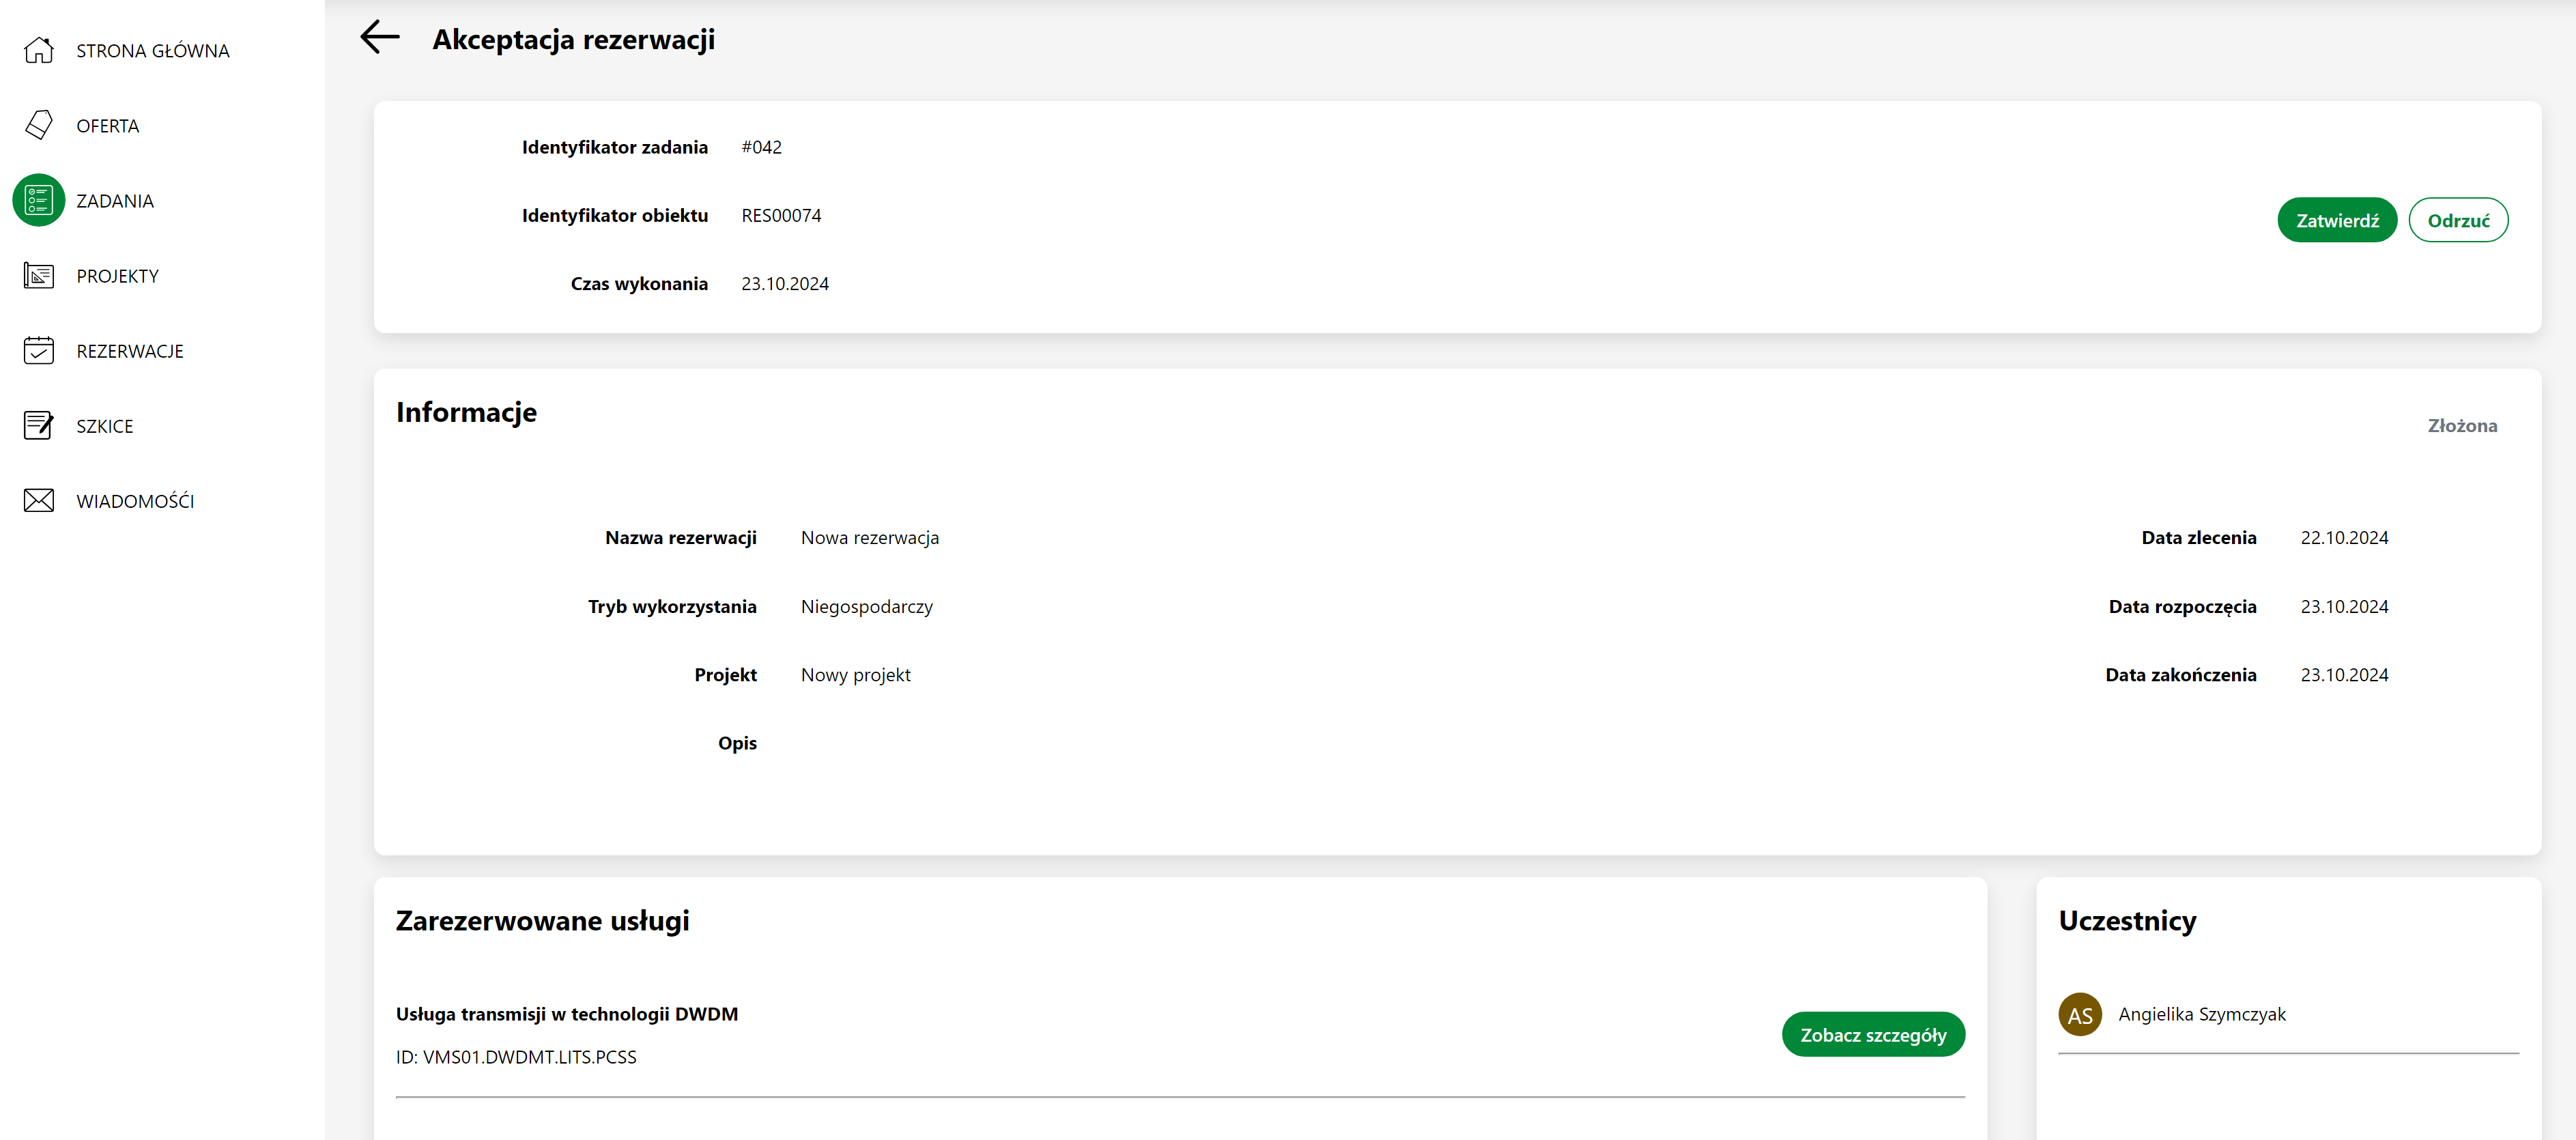Click the Identyfikator zadania label

click(x=615, y=147)
